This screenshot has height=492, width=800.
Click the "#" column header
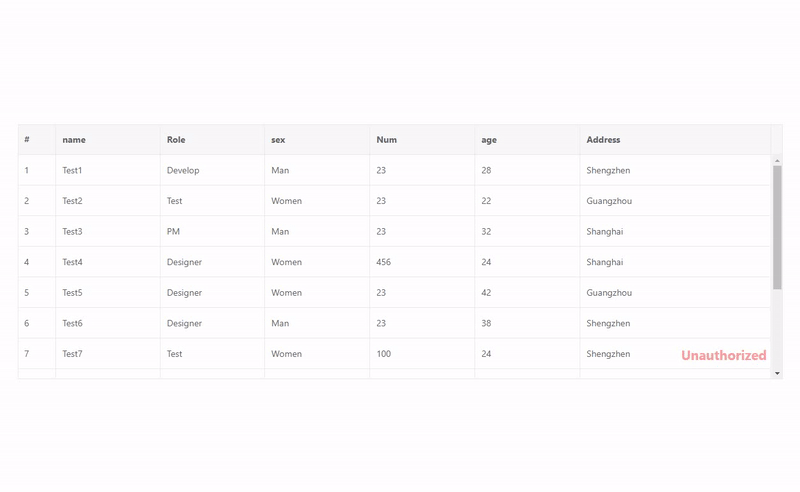tap(27, 140)
